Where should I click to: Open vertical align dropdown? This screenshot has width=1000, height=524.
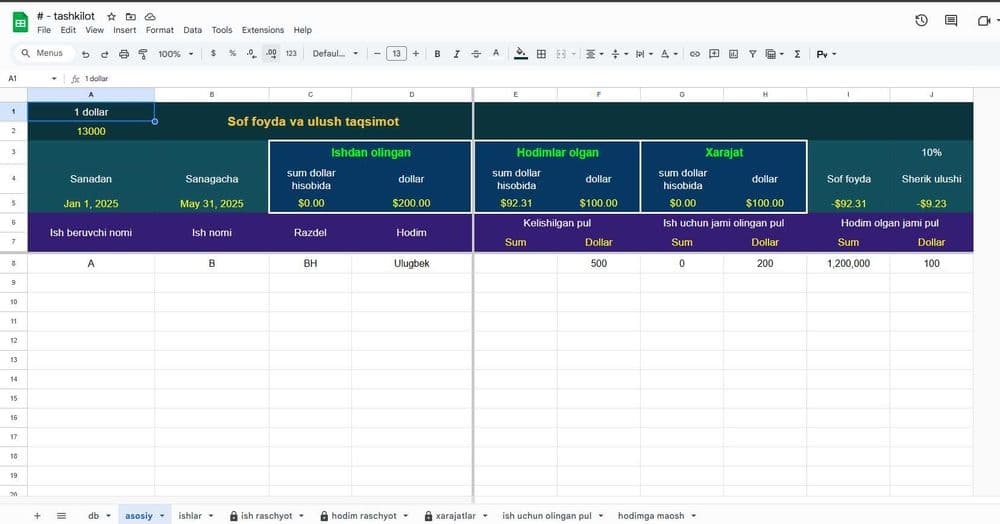pyautogui.click(x=619, y=54)
